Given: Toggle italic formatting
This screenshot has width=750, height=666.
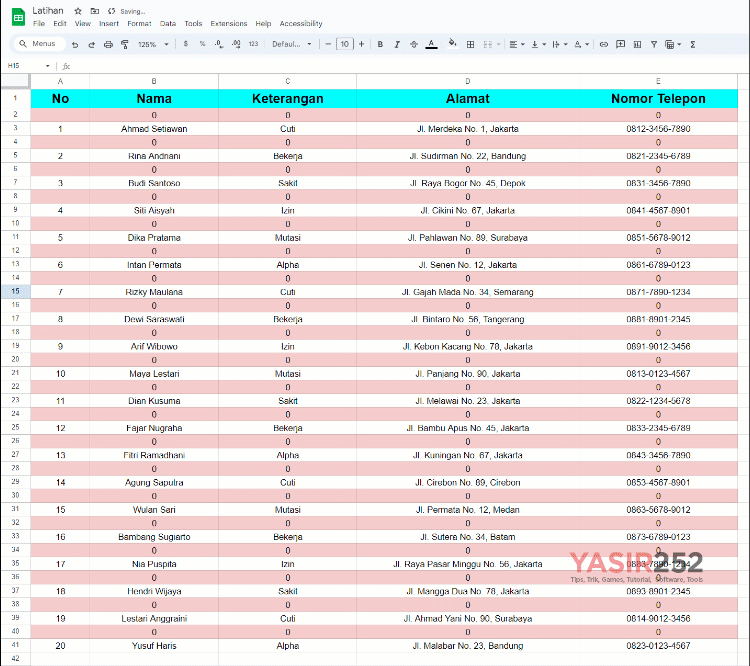Looking at the screenshot, I should coord(397,44).
